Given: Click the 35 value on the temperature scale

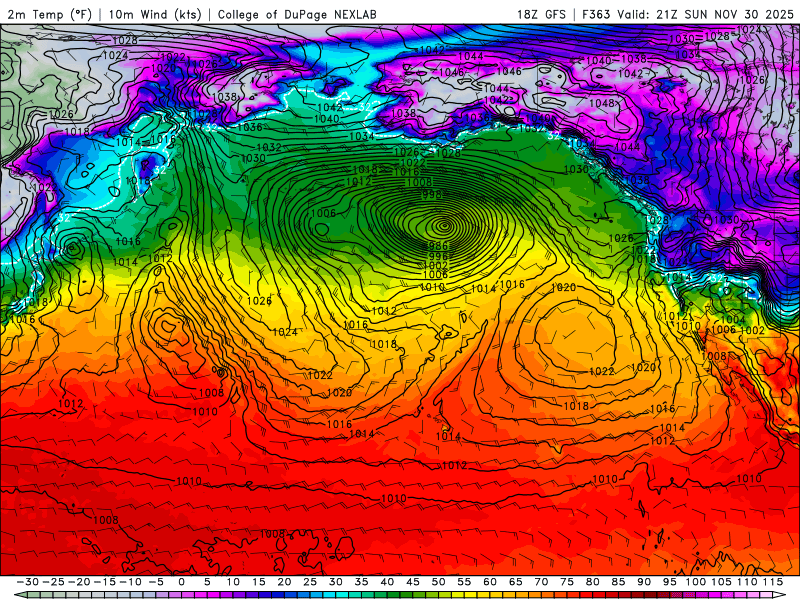Looking at the screenshot, I should (361, 582).
